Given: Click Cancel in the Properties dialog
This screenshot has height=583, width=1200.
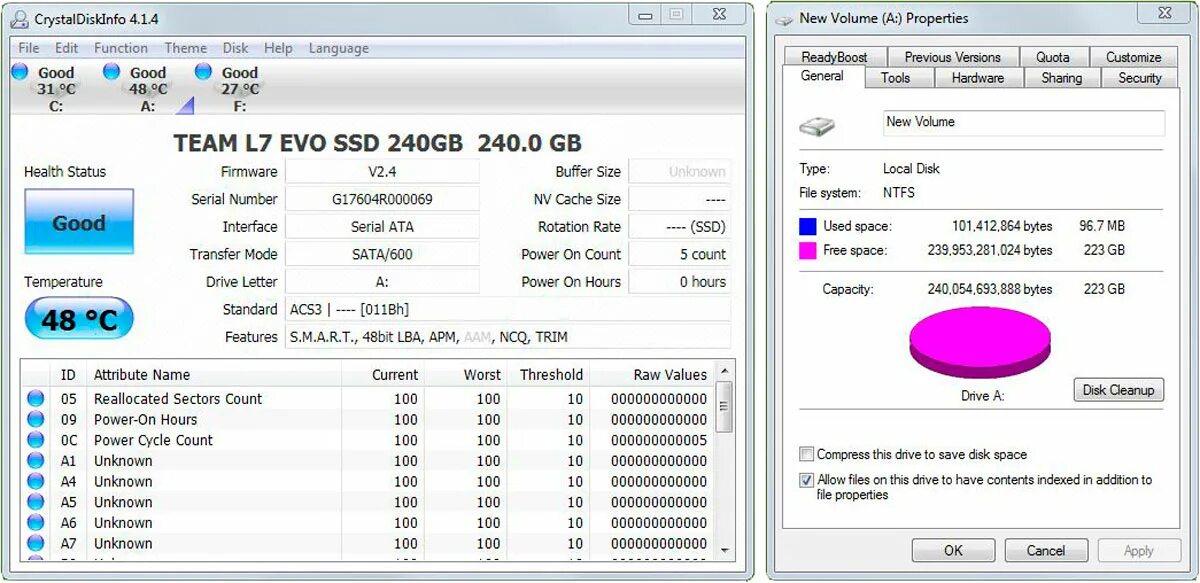Looking at the screenshot, I should (x=1045, y=550).
